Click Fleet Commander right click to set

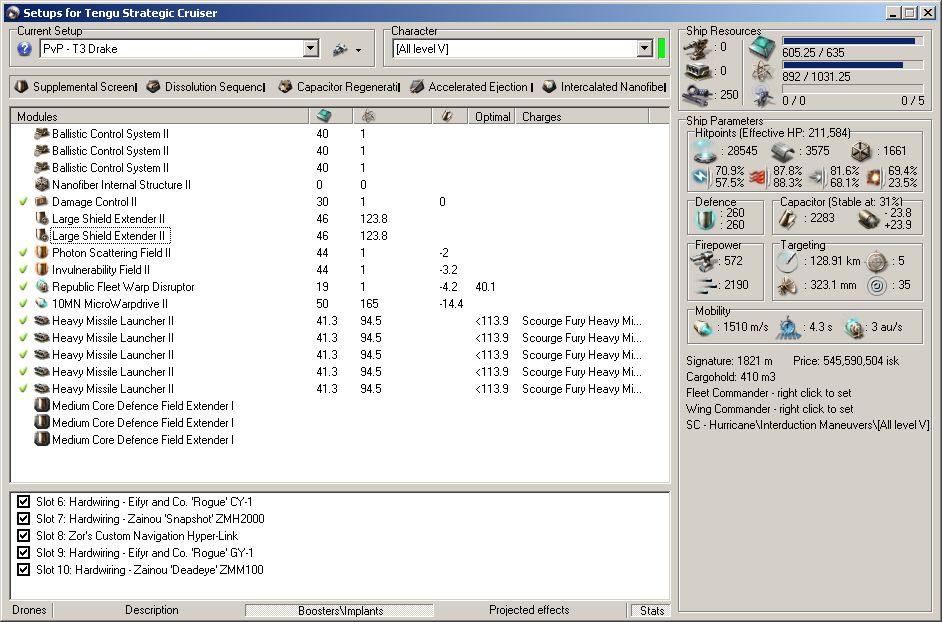pyautogui.click(x=769, y=393)
